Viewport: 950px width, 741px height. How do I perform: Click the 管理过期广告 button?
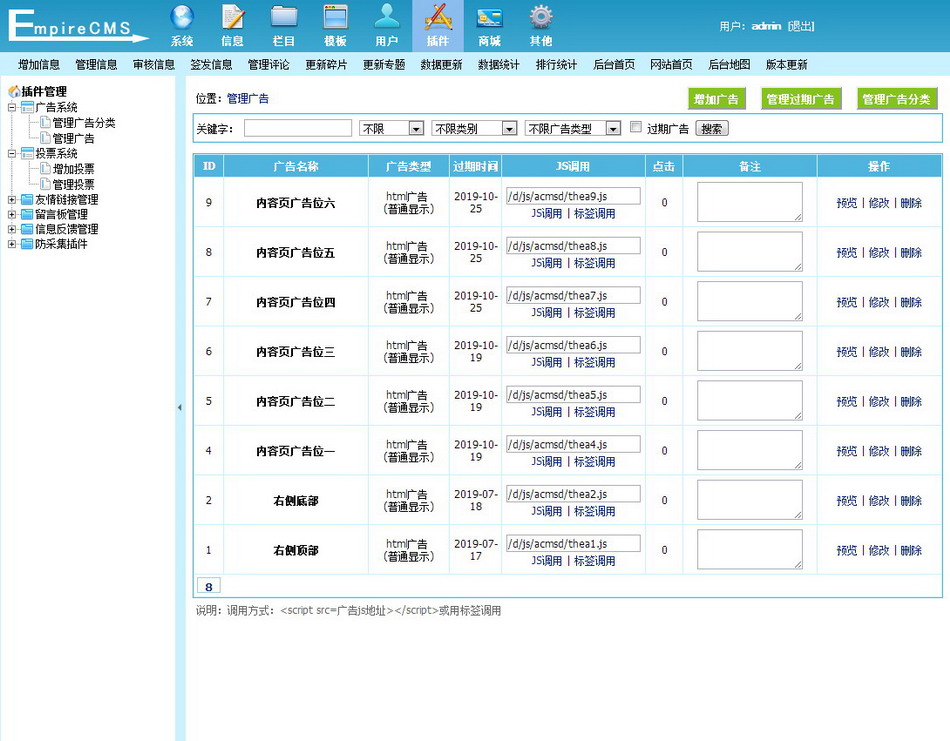[x=800, y=99]
